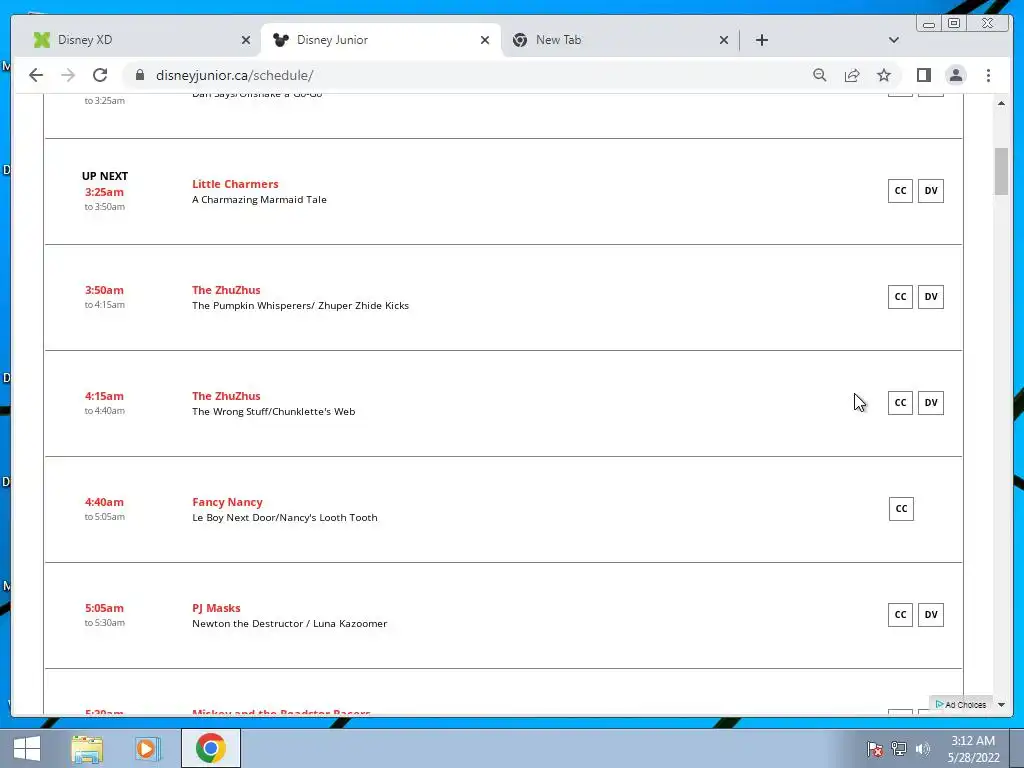Open the Chrome three-dot menu
This screenshot has height=768, width=1024.
(988, 75)
